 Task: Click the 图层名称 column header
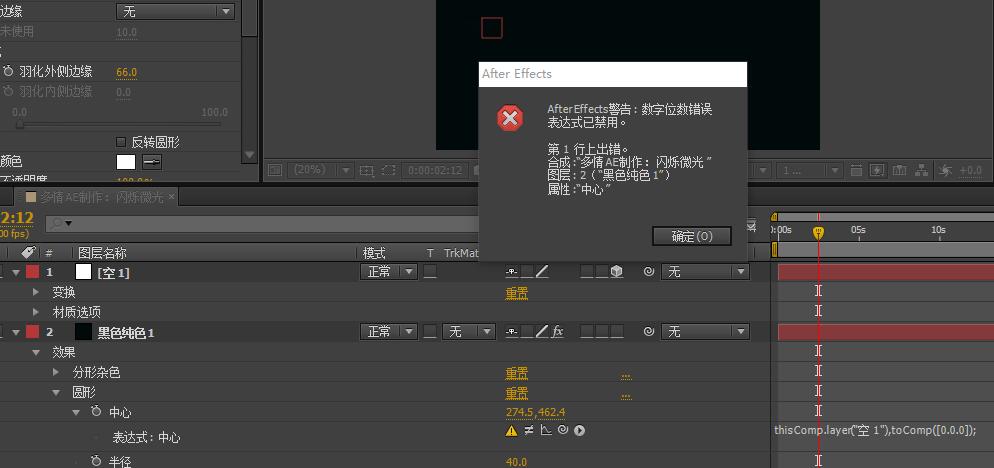102,253
